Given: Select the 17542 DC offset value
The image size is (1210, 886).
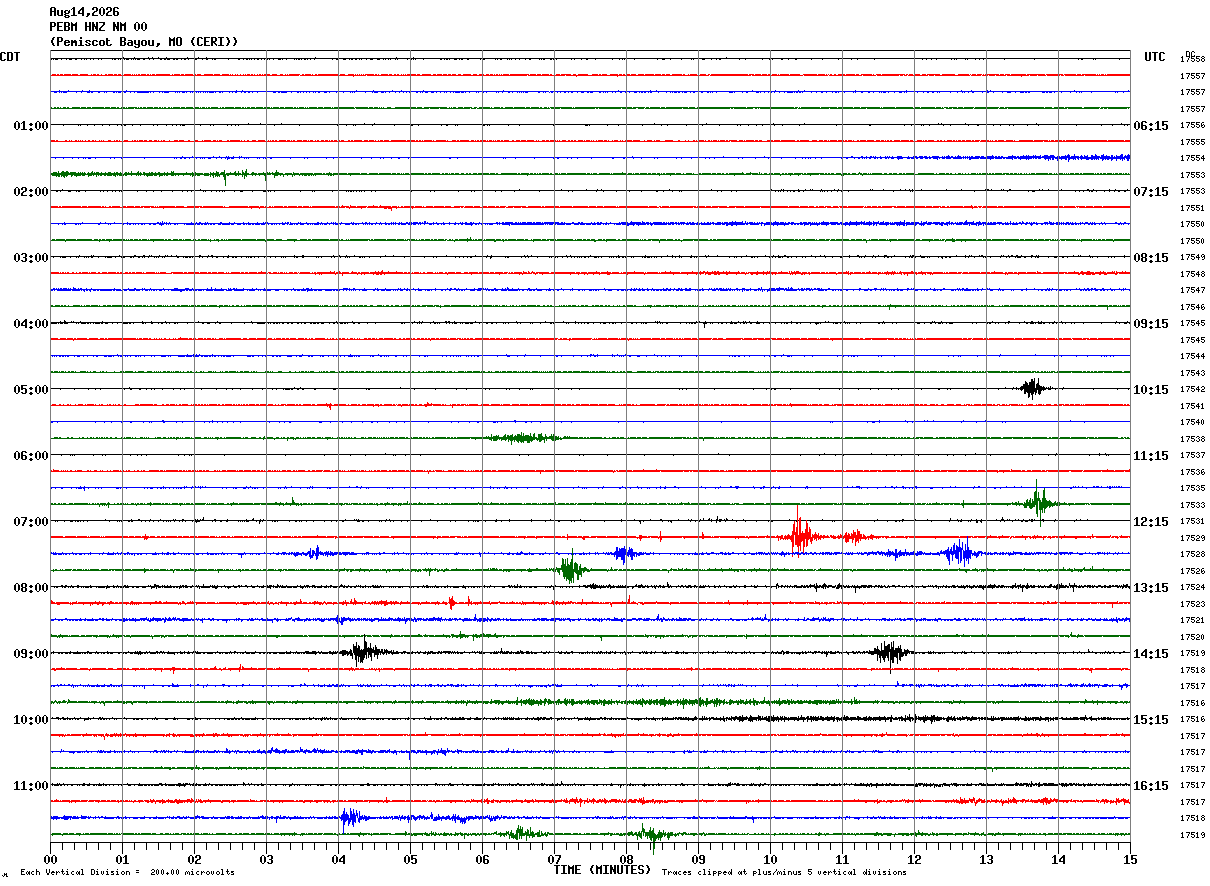Looking at the screenshot, I should coord(1192,390).
